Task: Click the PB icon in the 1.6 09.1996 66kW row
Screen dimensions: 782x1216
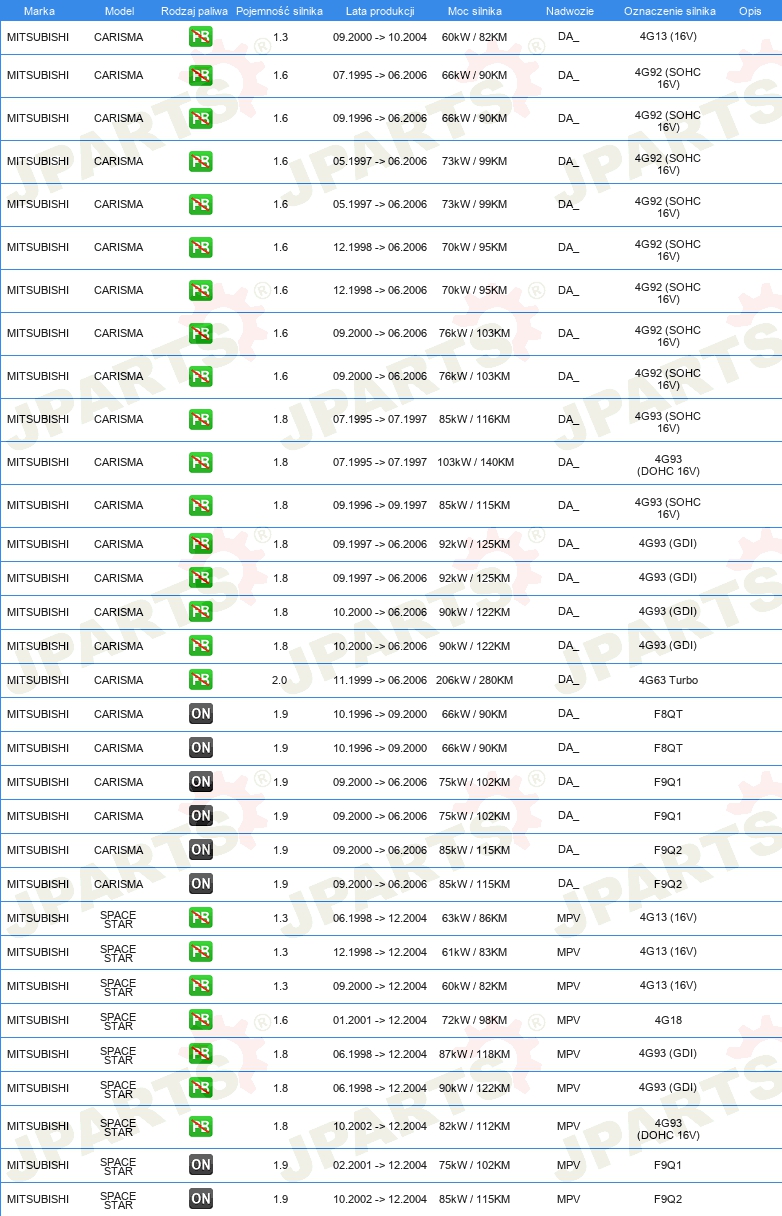Action: [201, 118]
